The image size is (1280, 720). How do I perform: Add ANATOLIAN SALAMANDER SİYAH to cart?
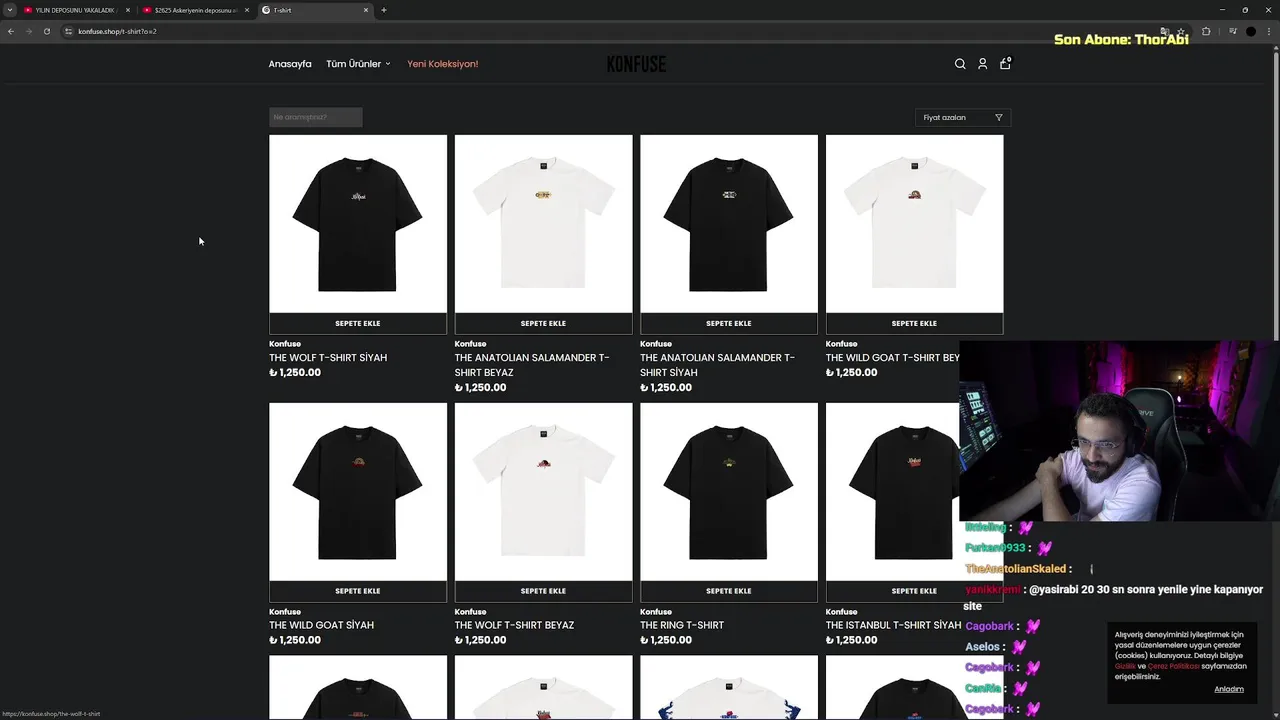pos(729,323)
